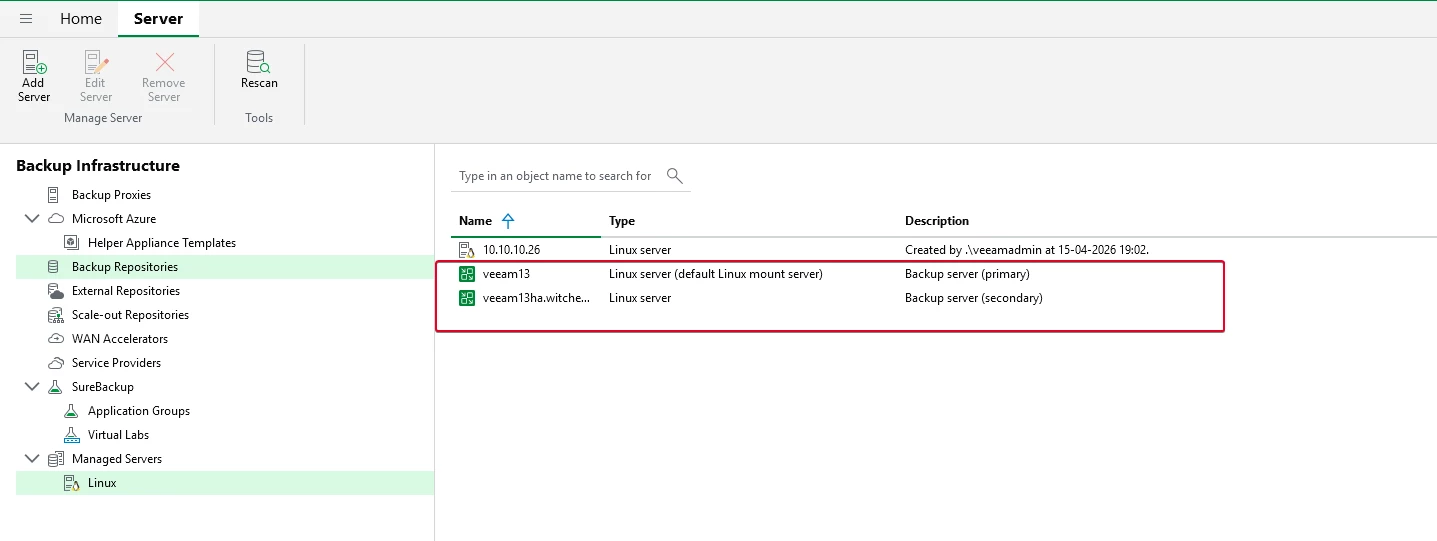Sort by the Description column header
1437x541 pixels.
click(x=937, y=221)
